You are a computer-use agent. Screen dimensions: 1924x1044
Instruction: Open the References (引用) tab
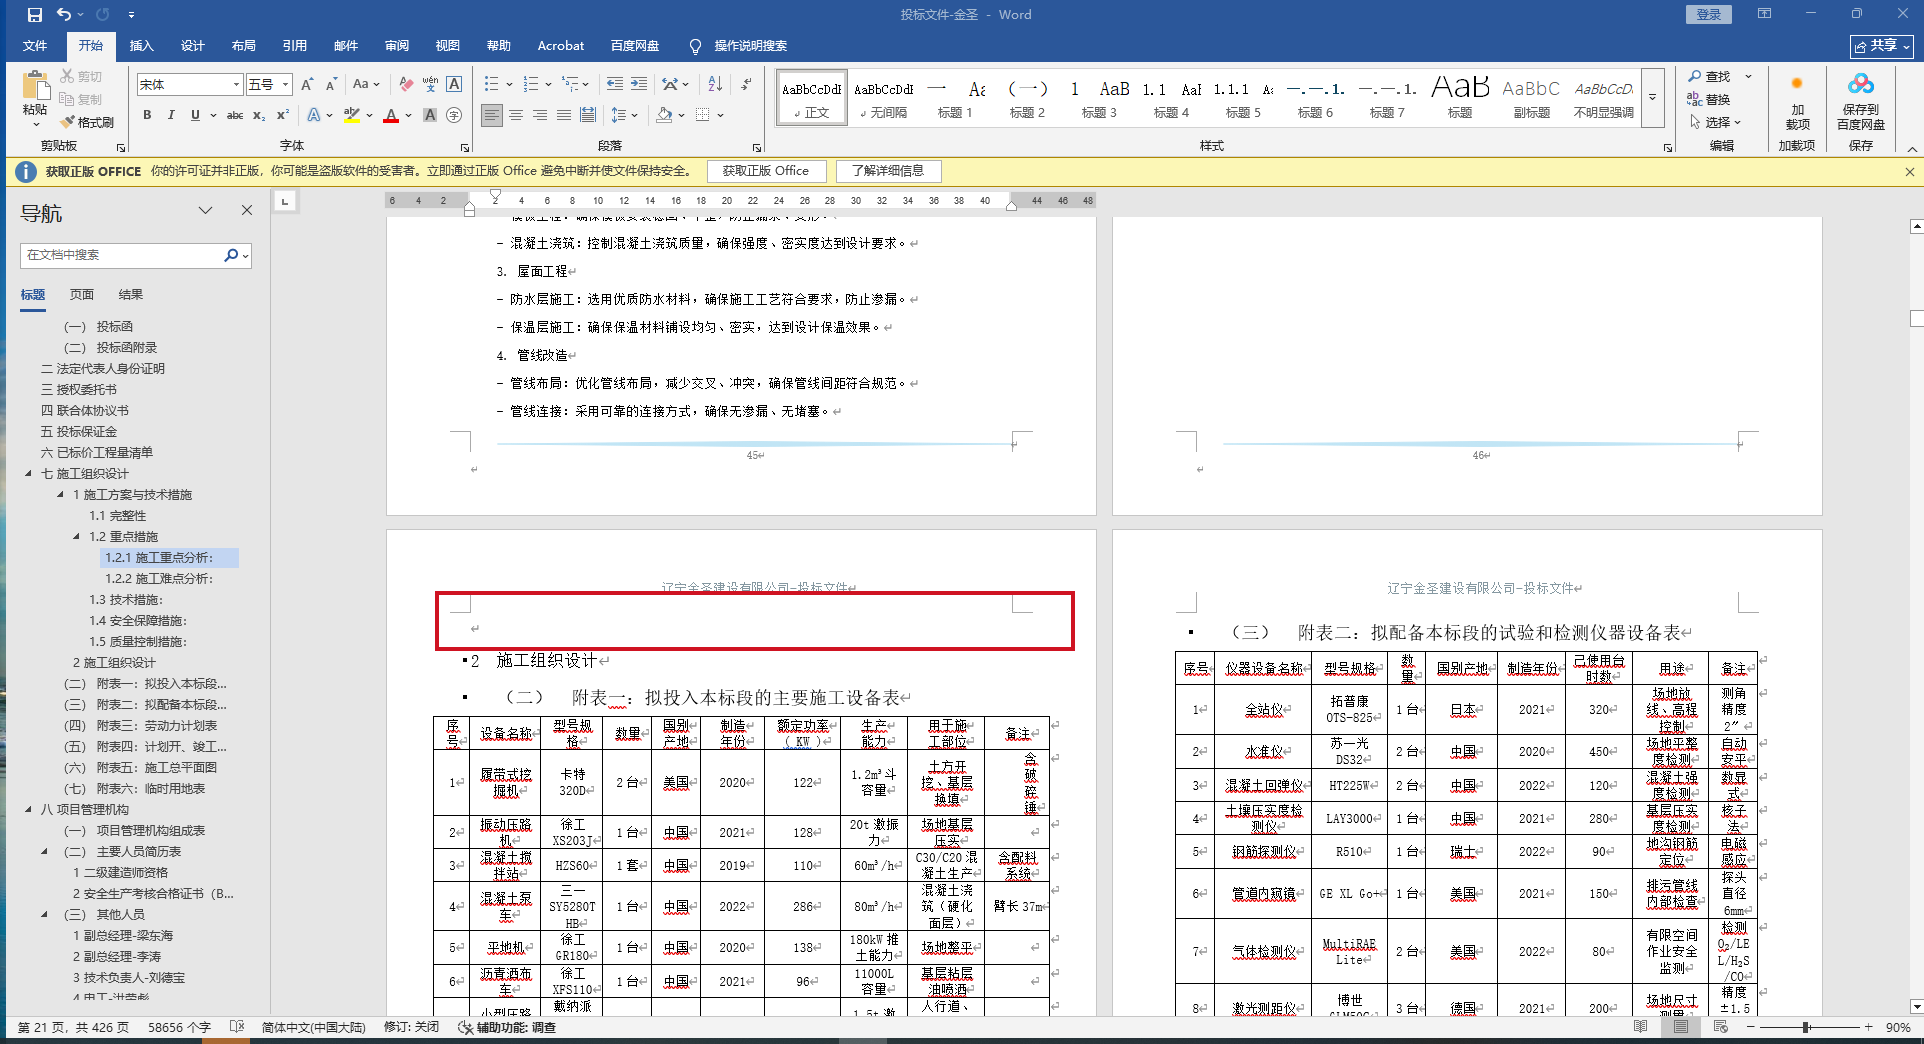click(294, 46)
